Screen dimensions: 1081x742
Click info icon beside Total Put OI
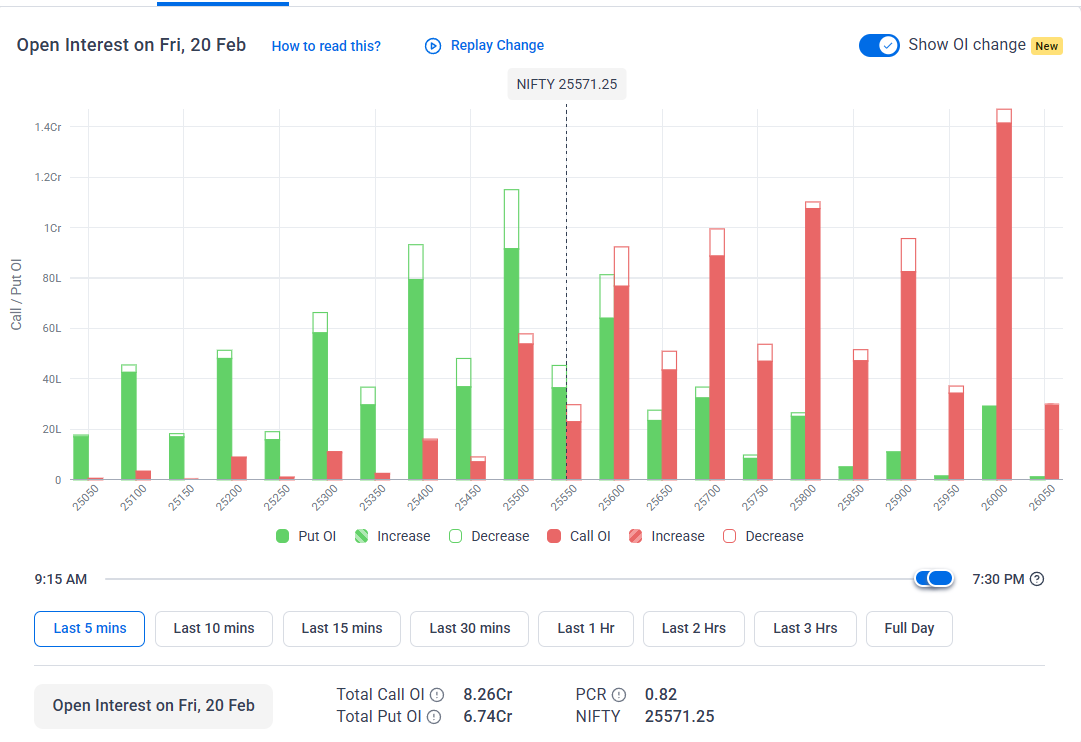pos(434,717)
